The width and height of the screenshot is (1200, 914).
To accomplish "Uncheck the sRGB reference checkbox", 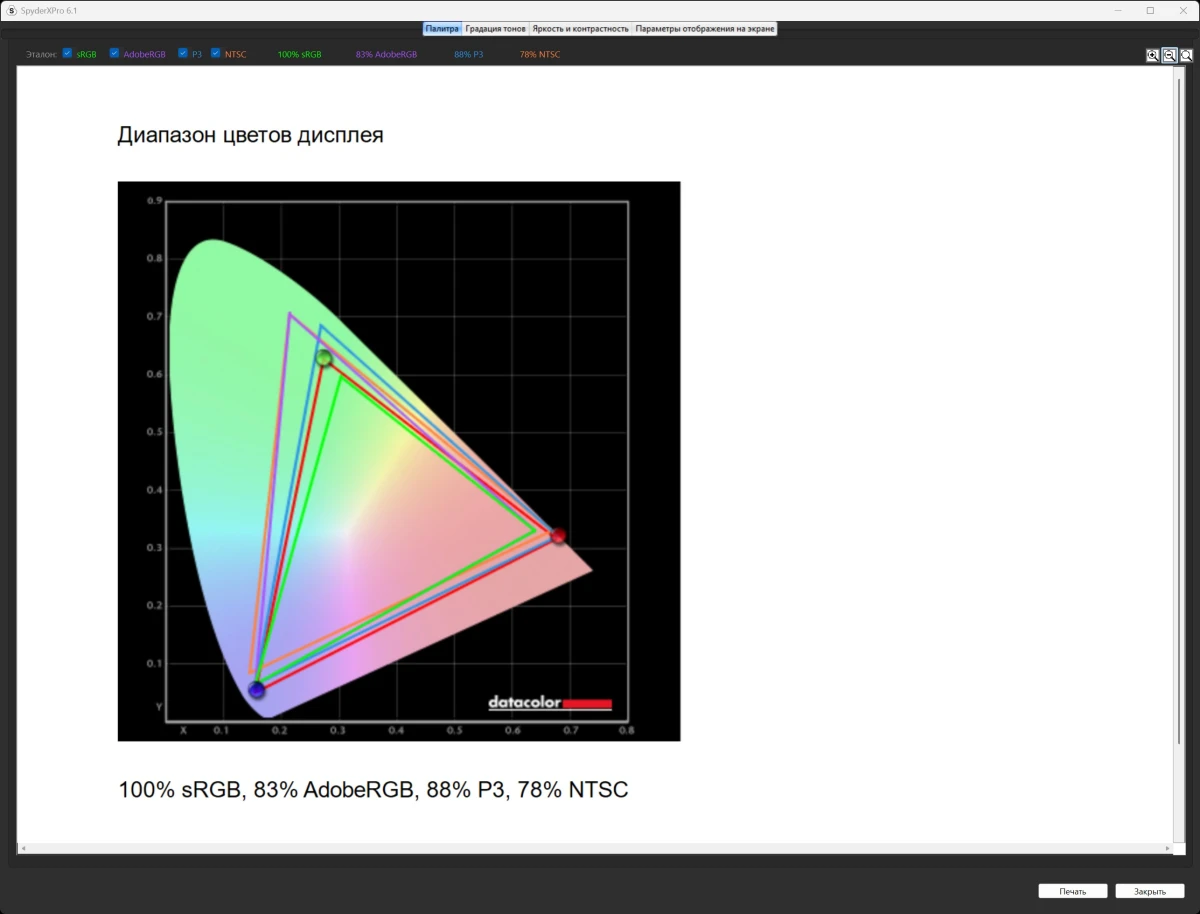I will pos(68,54).
